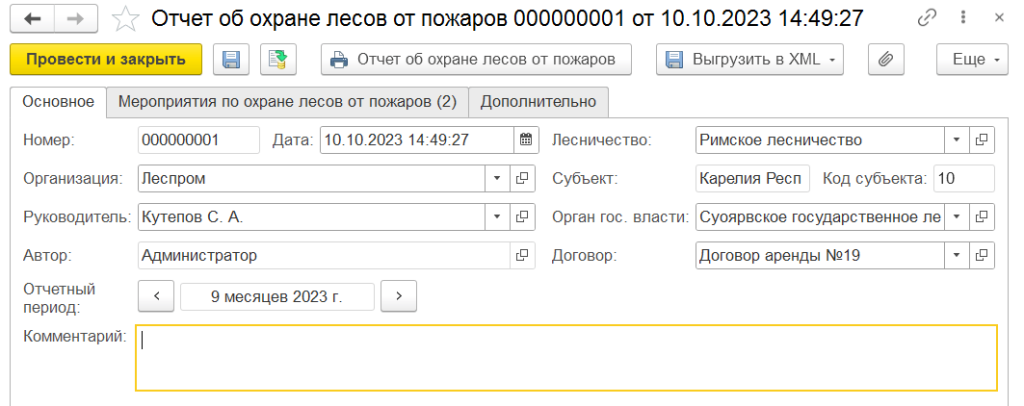This screenshot has height=406, width=1024.
Task: Click Договор аренды №19 field text
Action: coord(780,255)
